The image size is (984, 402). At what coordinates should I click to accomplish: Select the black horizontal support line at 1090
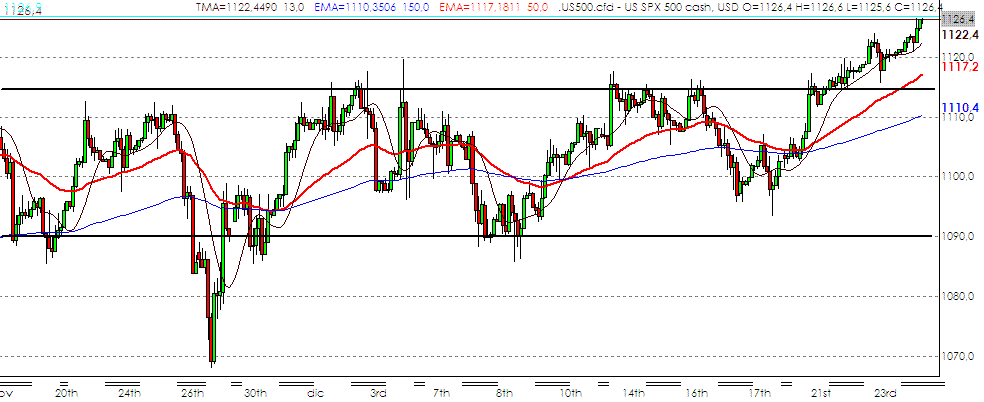click(469, 236)
